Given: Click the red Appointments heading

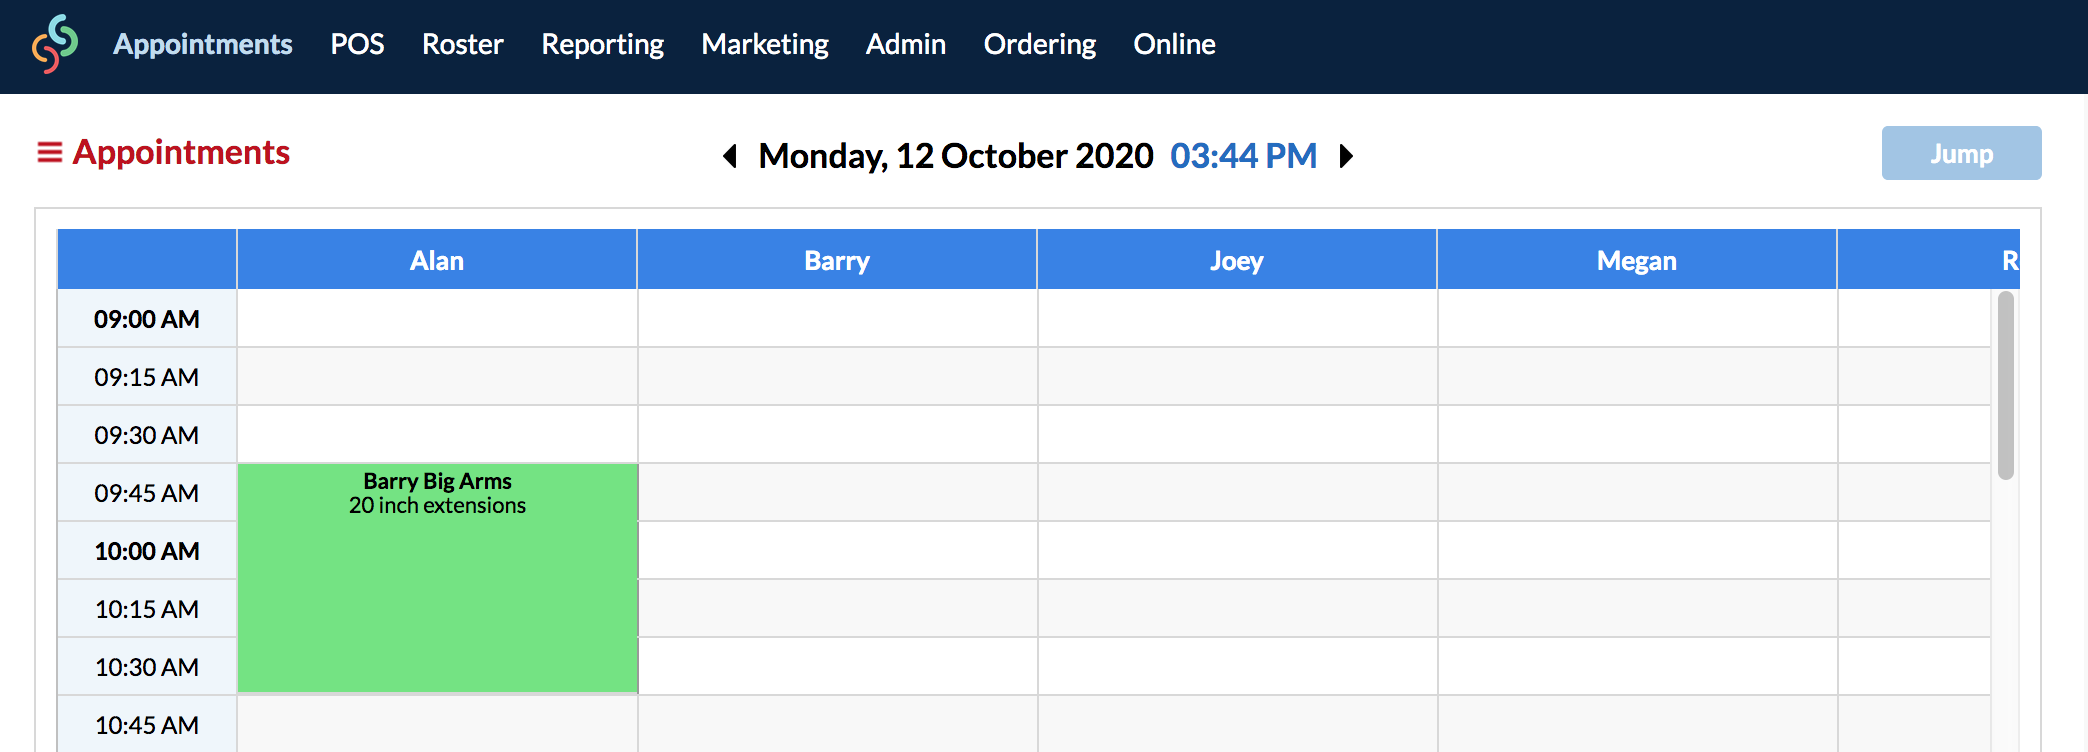Looking at the screenshot, I should click(181, 152).
